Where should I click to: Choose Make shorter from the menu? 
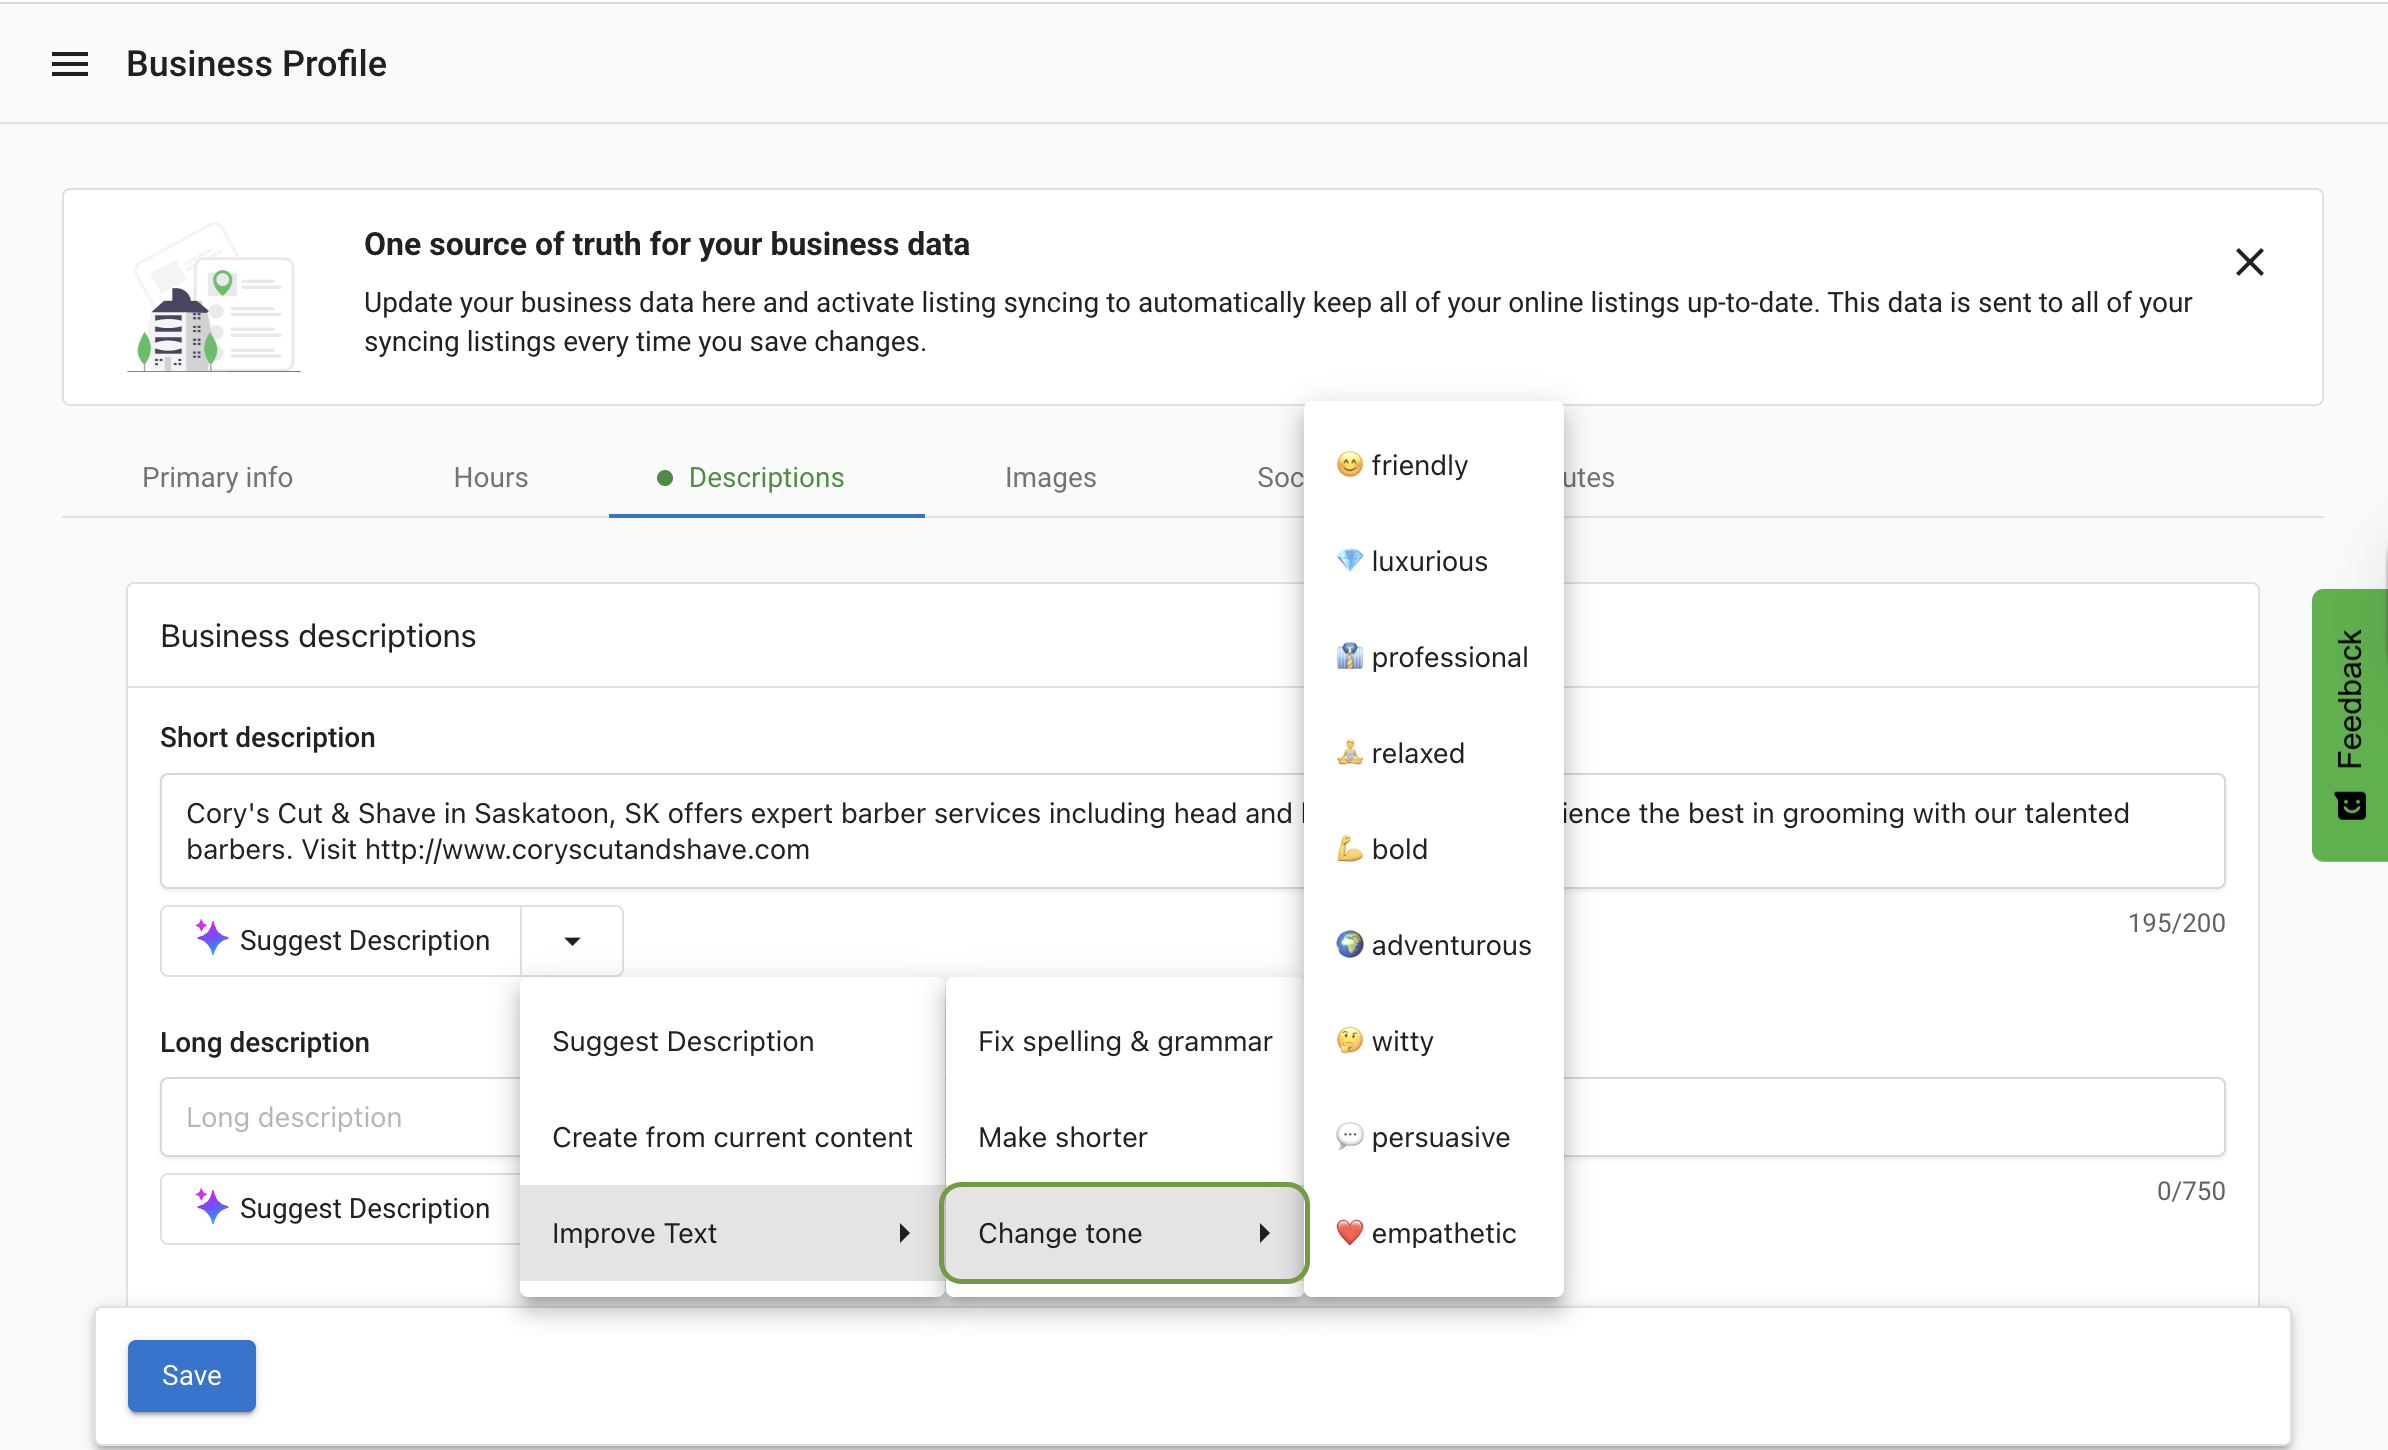coord(1062,1137)
